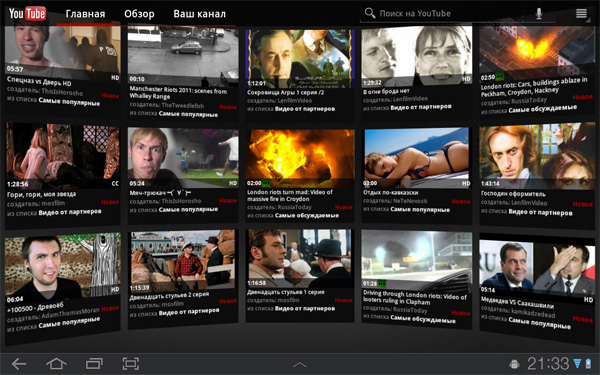Open Двенадцать стульев 2 серия video title
Image resolution: width=600 pixels, height=375 pixels.
(x=169, y=296)
